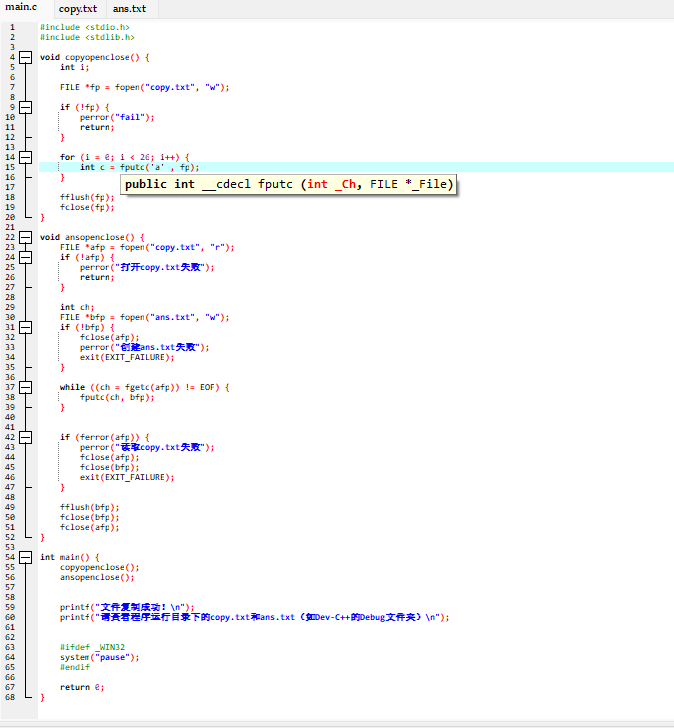This screenshot has height=728, width=674.
Task: Click the #endif directive
Action: point(75,667)
